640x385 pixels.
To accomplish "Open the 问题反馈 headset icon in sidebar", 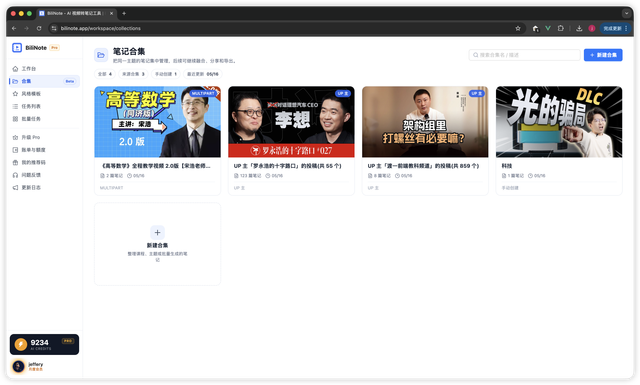I will coord(15,175).
